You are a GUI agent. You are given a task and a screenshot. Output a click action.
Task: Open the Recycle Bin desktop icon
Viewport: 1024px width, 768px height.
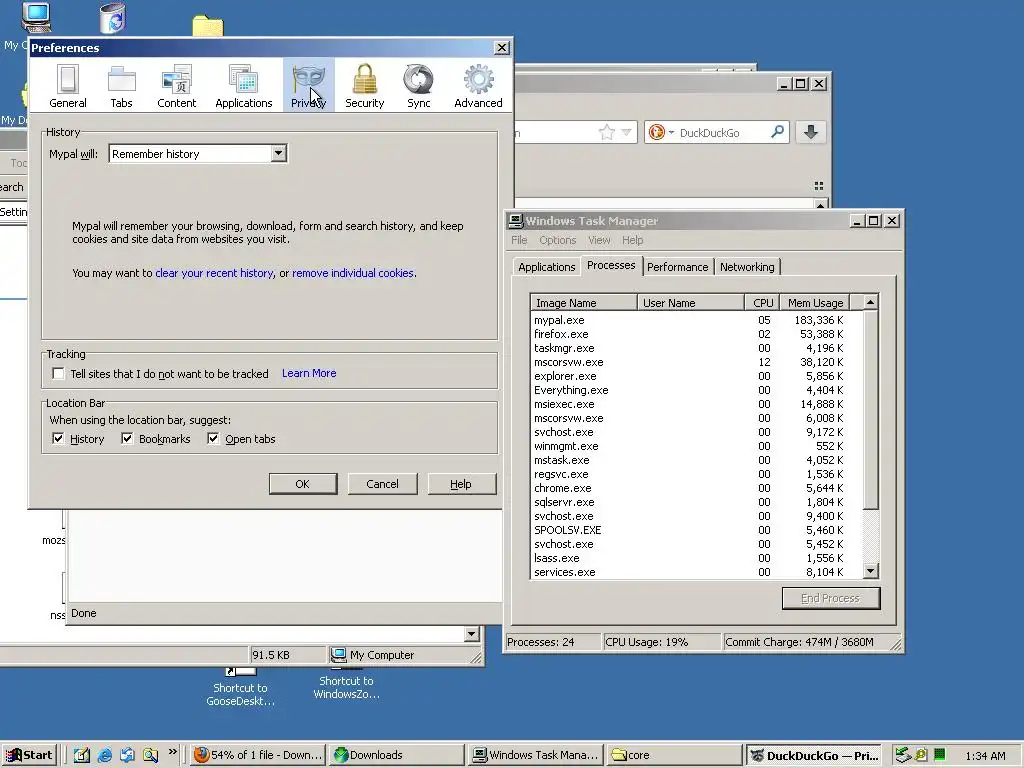pos(112,18)
